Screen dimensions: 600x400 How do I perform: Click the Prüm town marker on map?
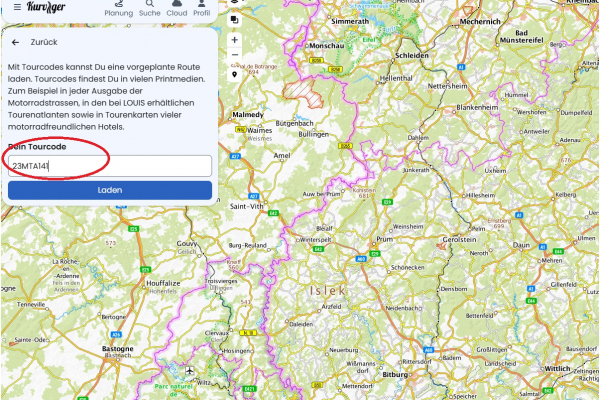385,239
